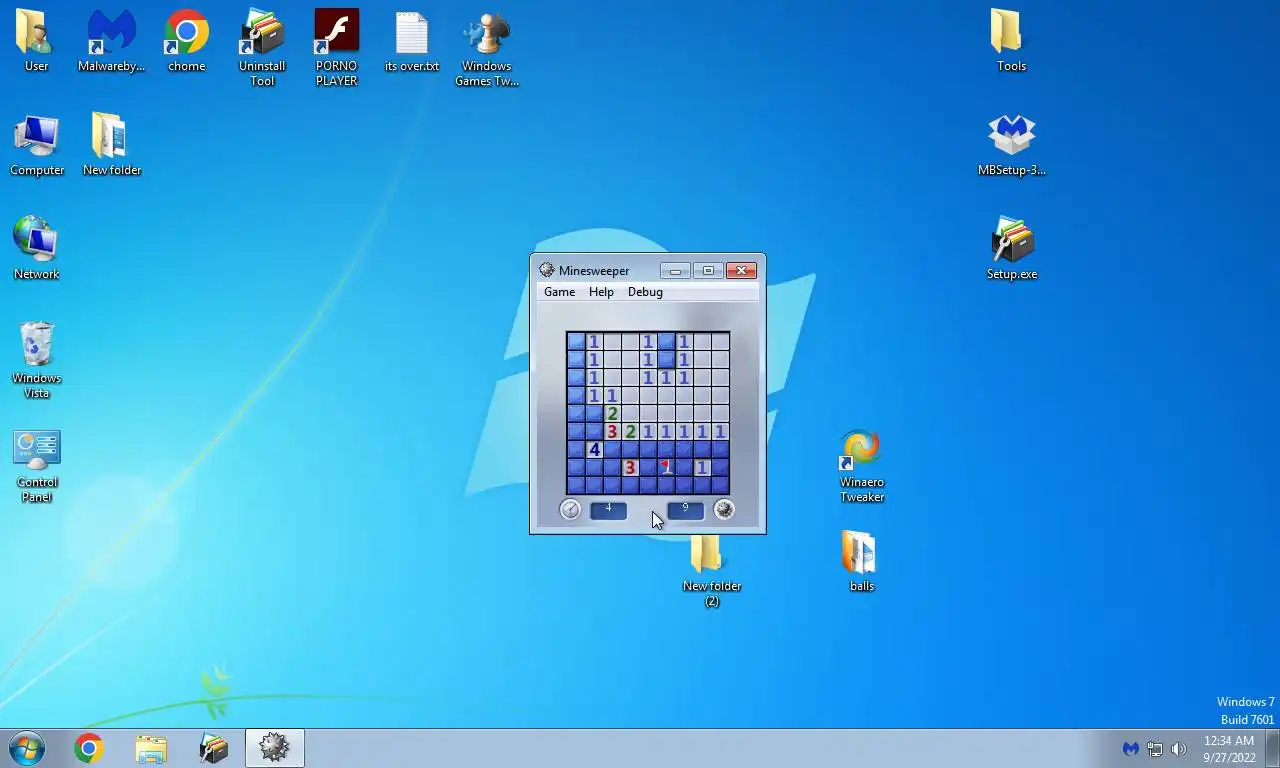
Task: Click the Uninstall Tool taskbar icon
Action: click(213, 747)
